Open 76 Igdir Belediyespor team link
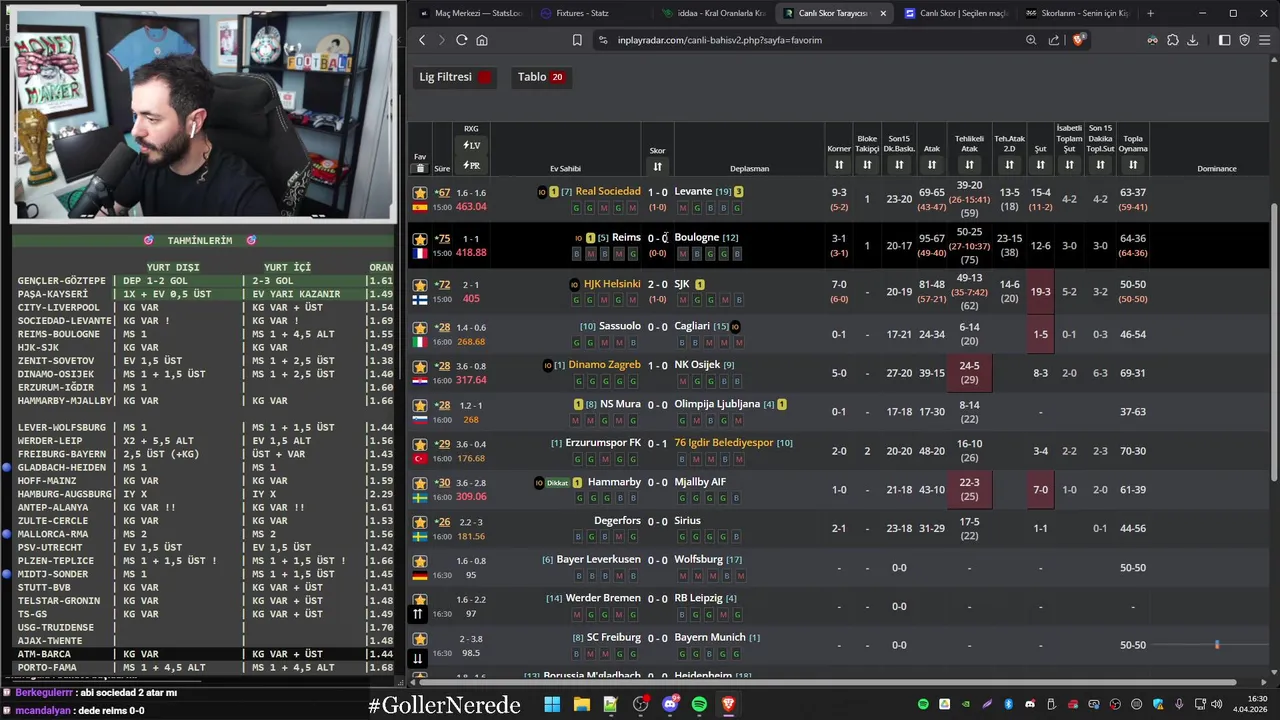1280x720 pixels. click(723, 442)
